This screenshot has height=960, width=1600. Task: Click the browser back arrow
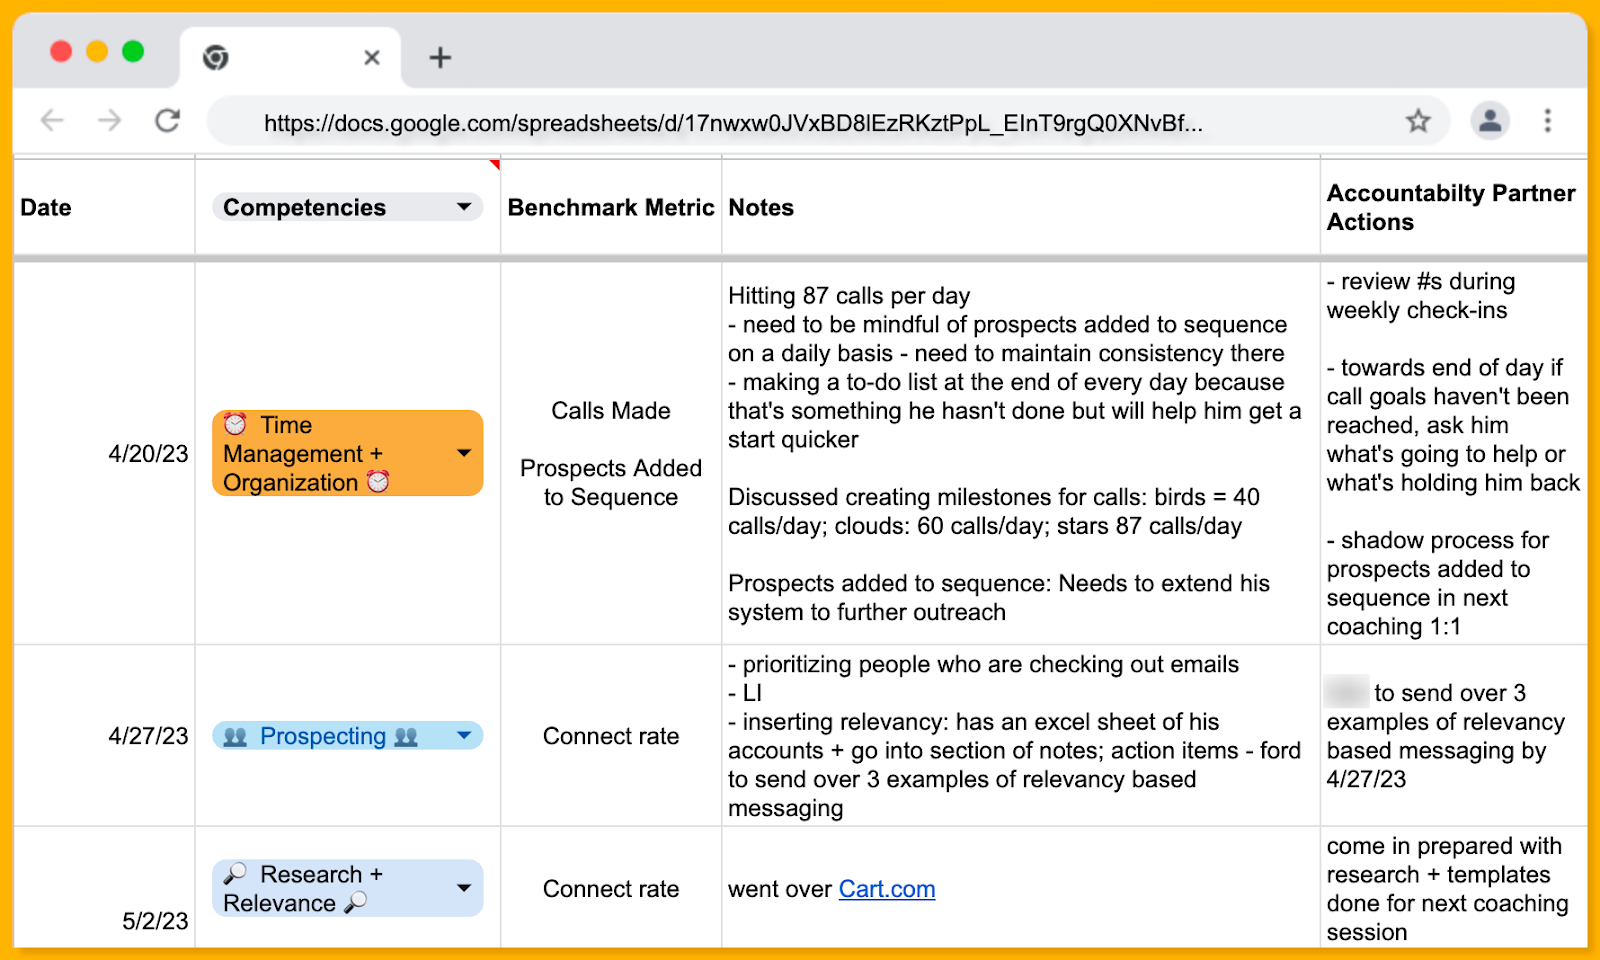pos(52,121)
